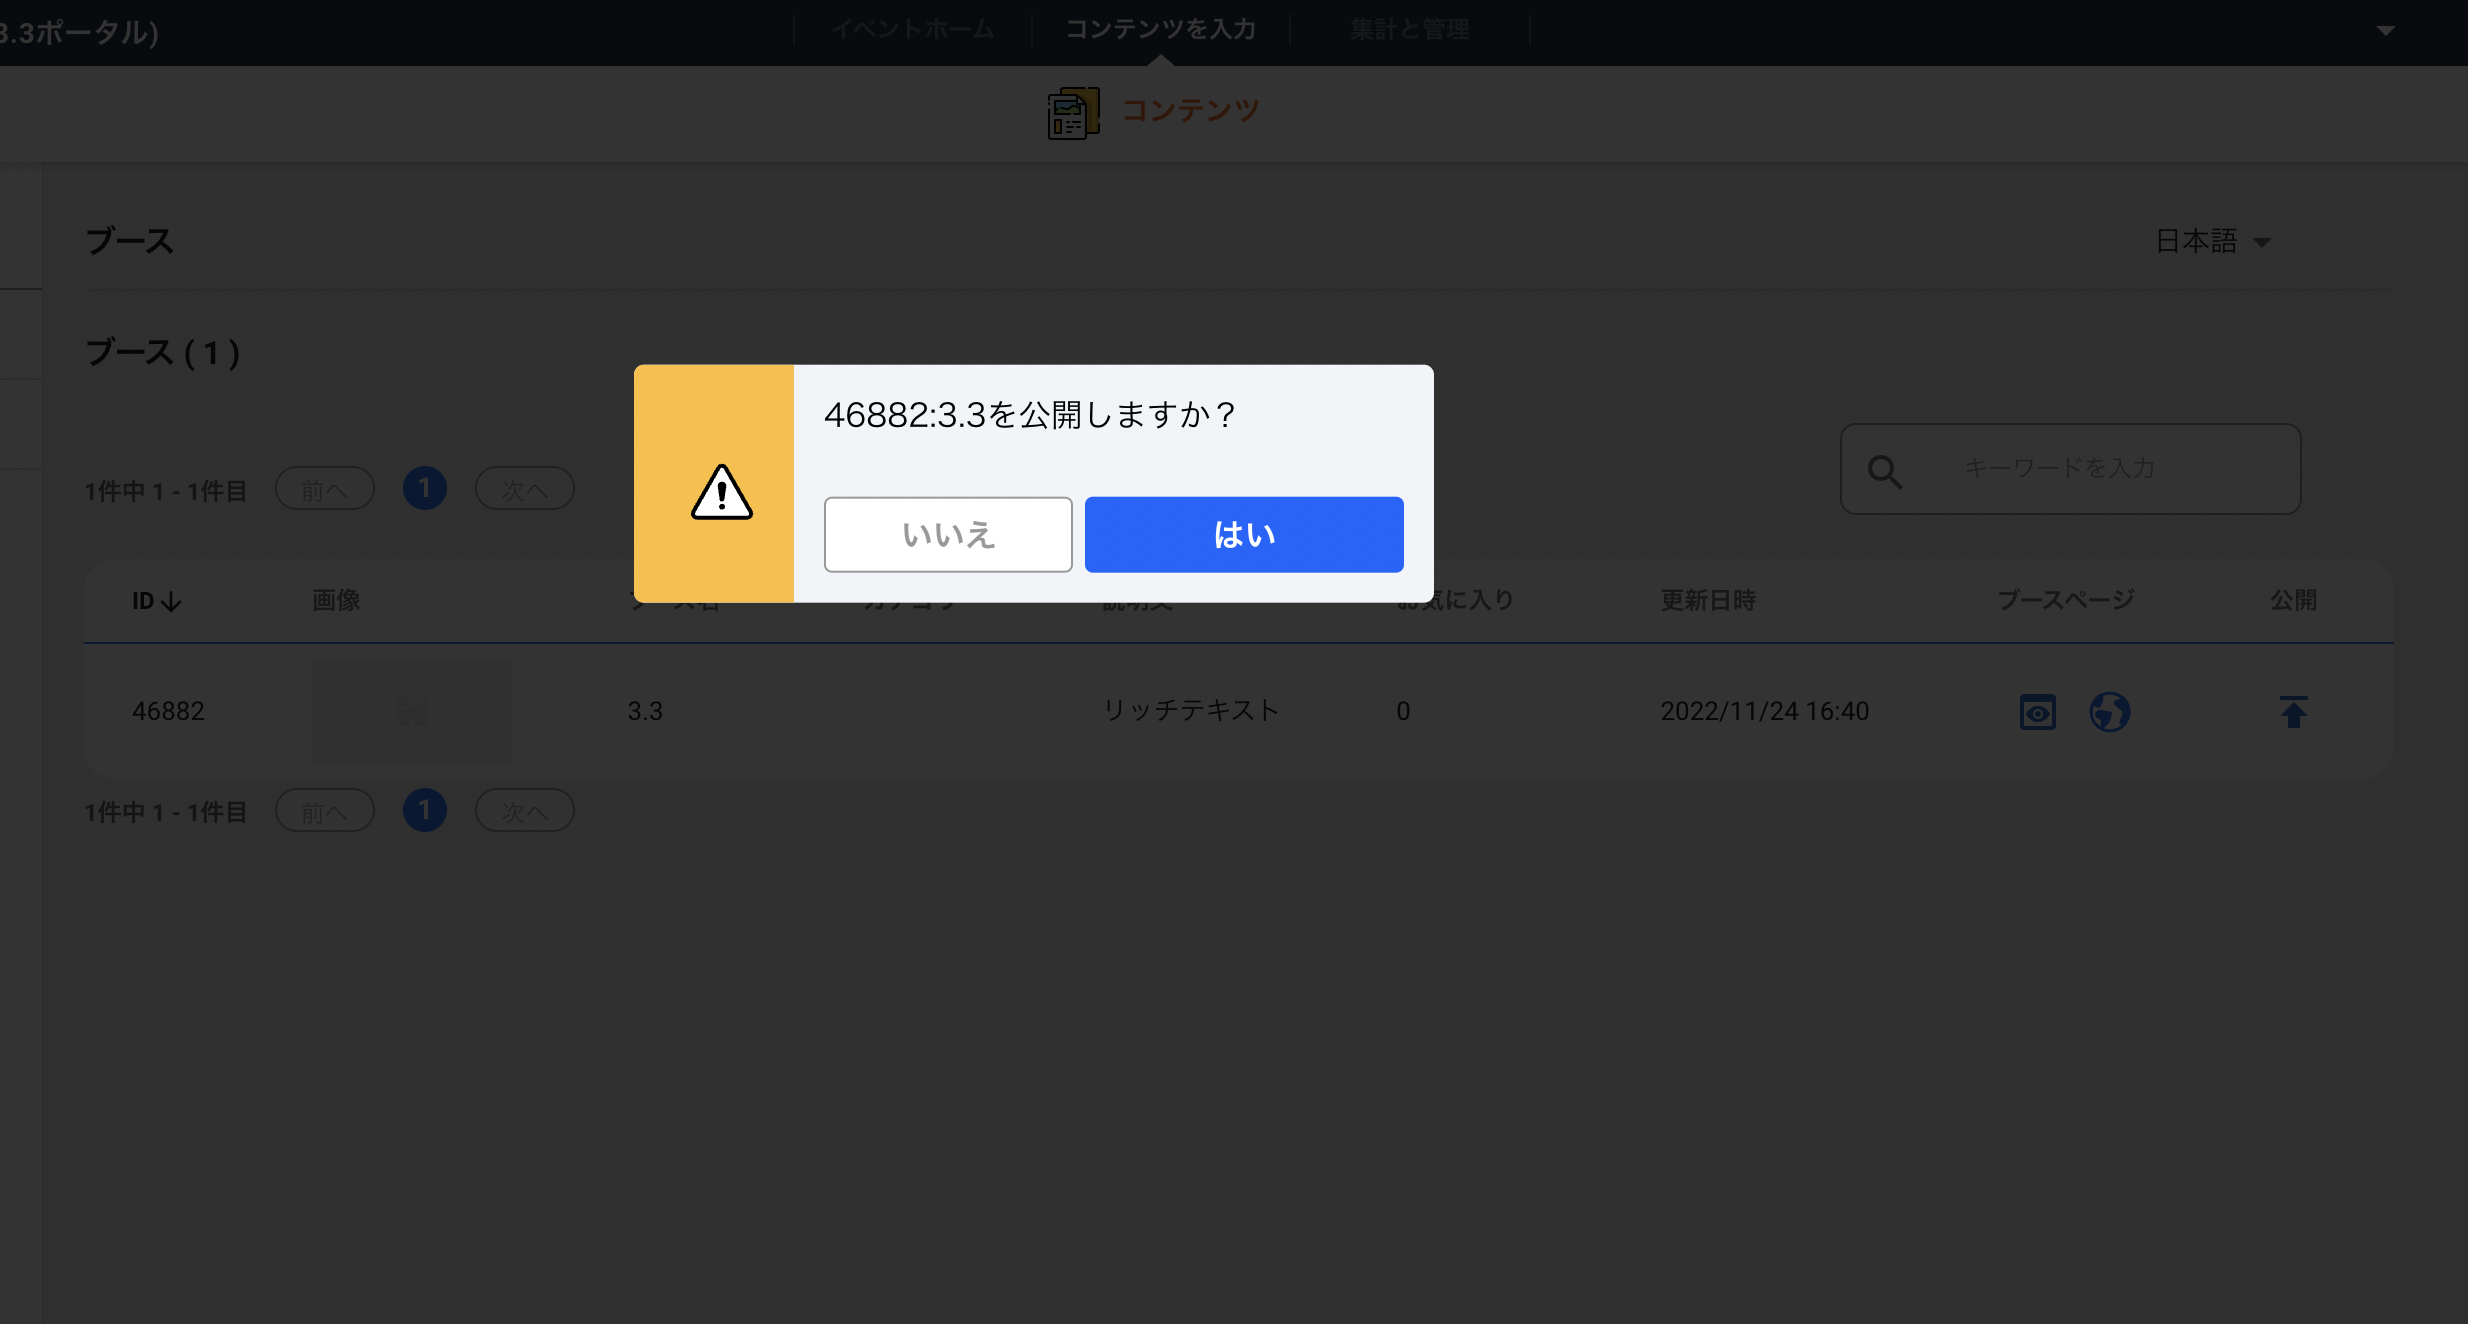Open the top-right account dropdown arrow
This screenshot has width=2468, height=1324.
coord(2386,31)
